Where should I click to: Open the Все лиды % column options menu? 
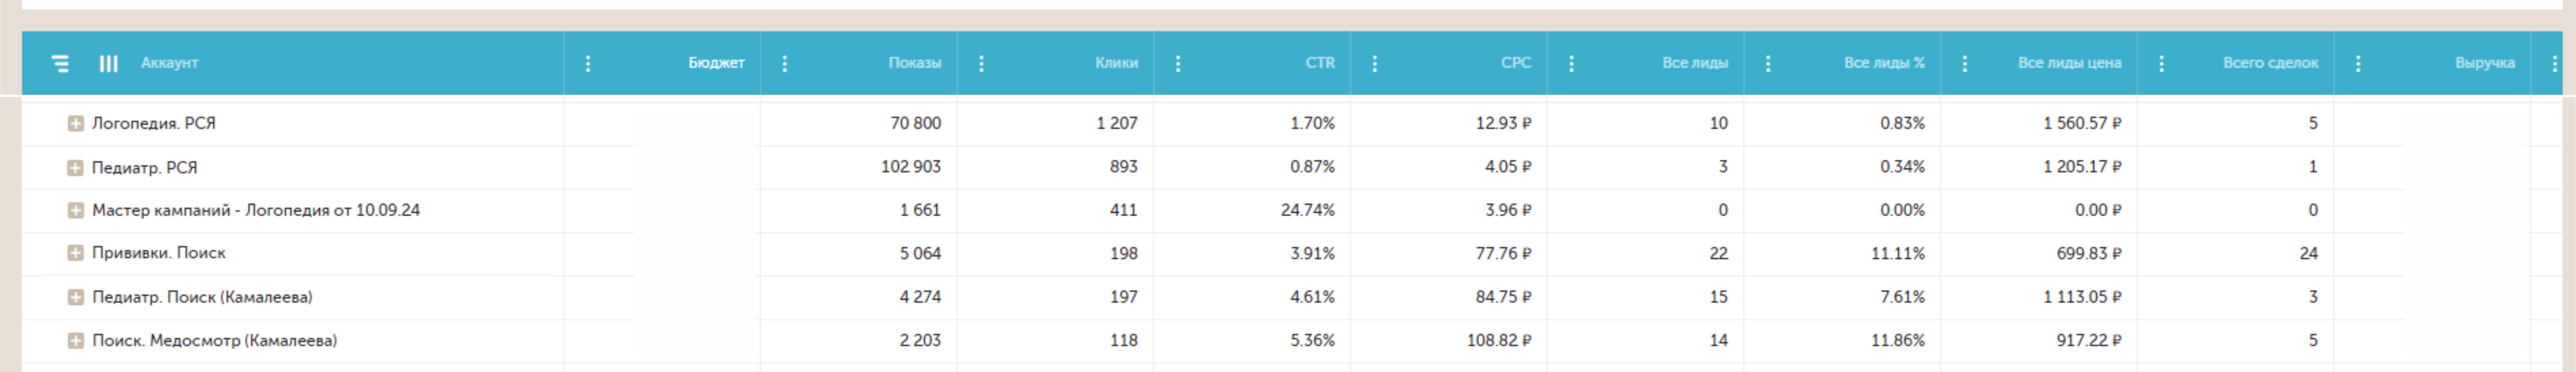point(1768,64)
